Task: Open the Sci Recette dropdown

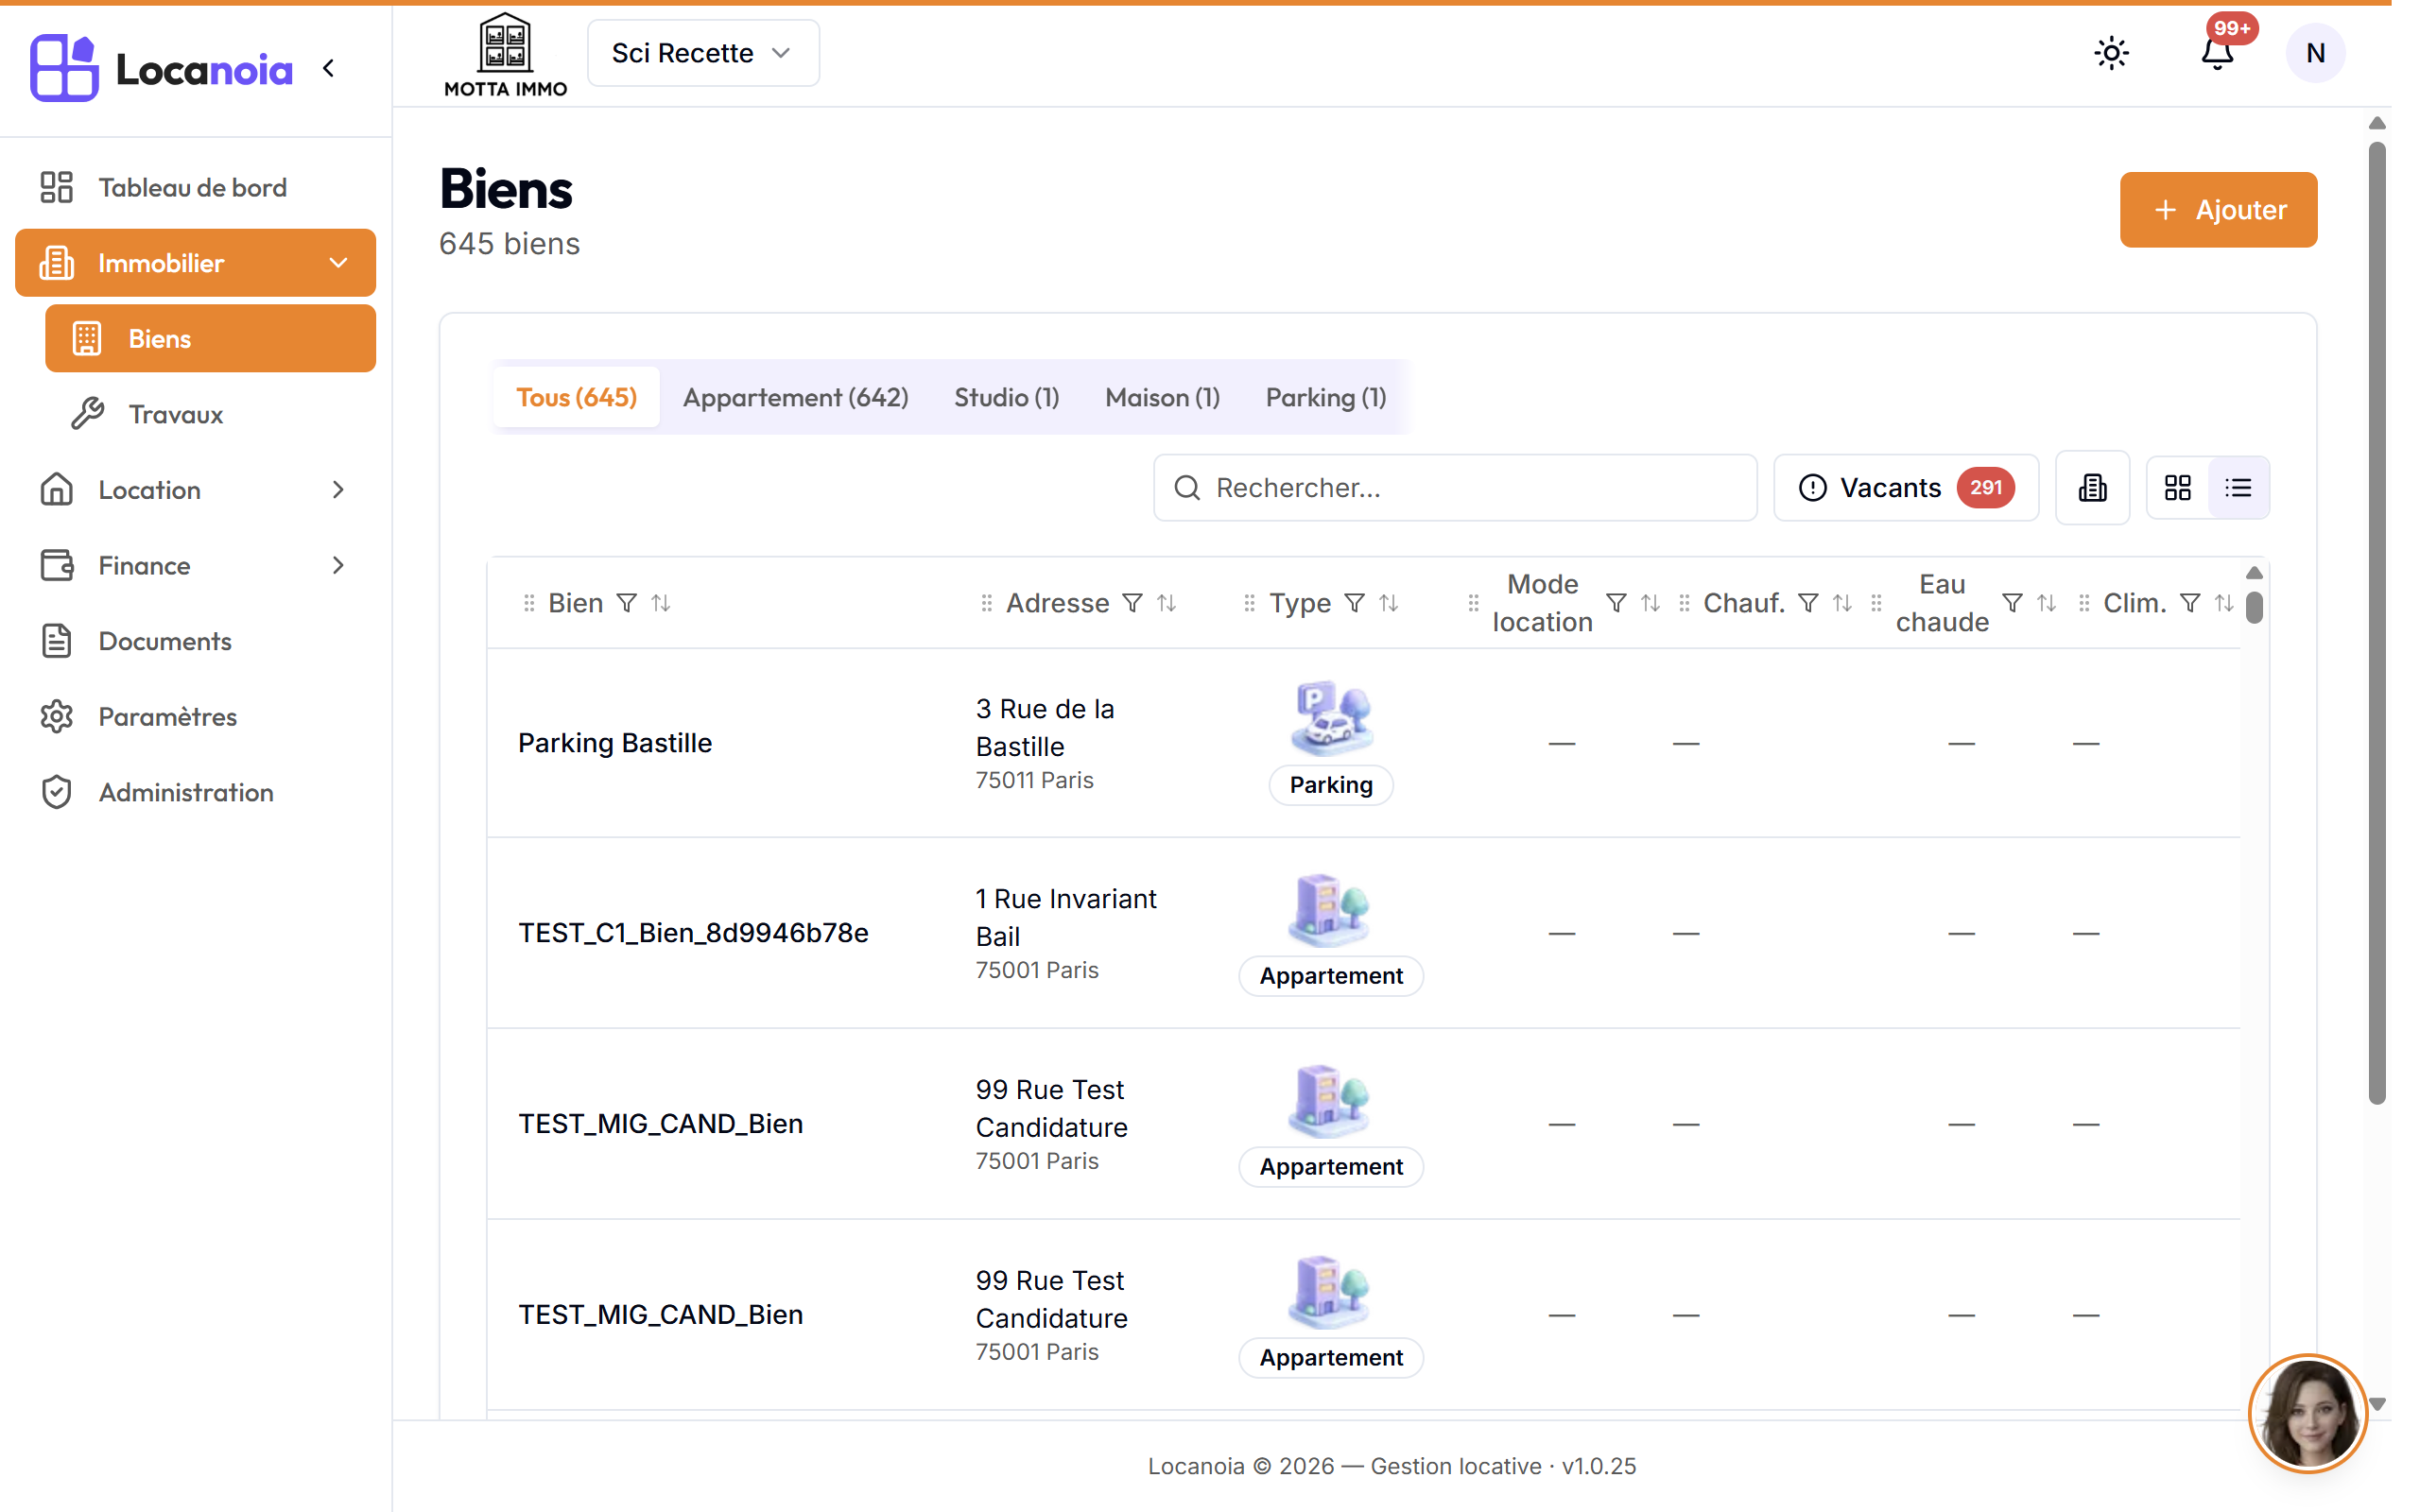Action: point(703,53)
